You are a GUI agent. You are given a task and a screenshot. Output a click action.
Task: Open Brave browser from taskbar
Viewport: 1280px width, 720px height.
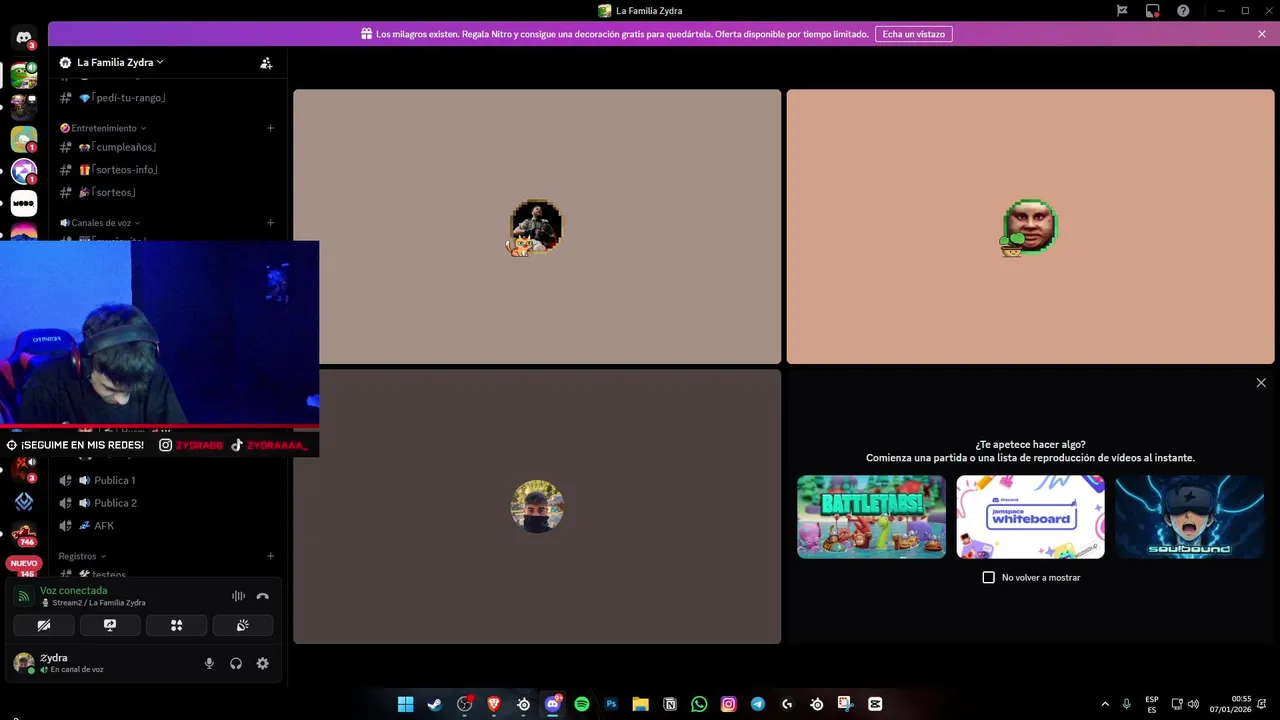493,704
